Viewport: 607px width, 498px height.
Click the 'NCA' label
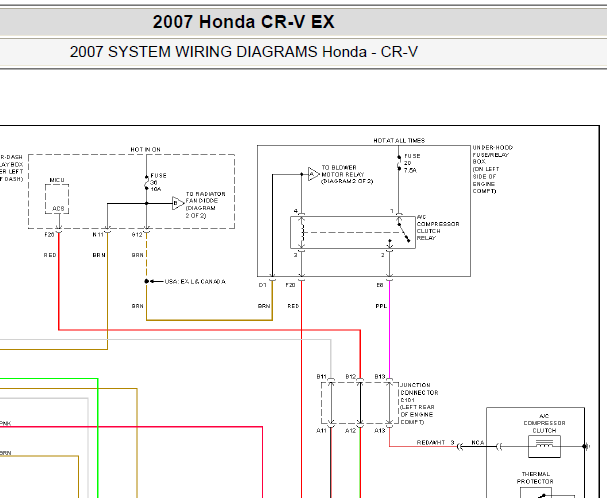coord(478,442)
